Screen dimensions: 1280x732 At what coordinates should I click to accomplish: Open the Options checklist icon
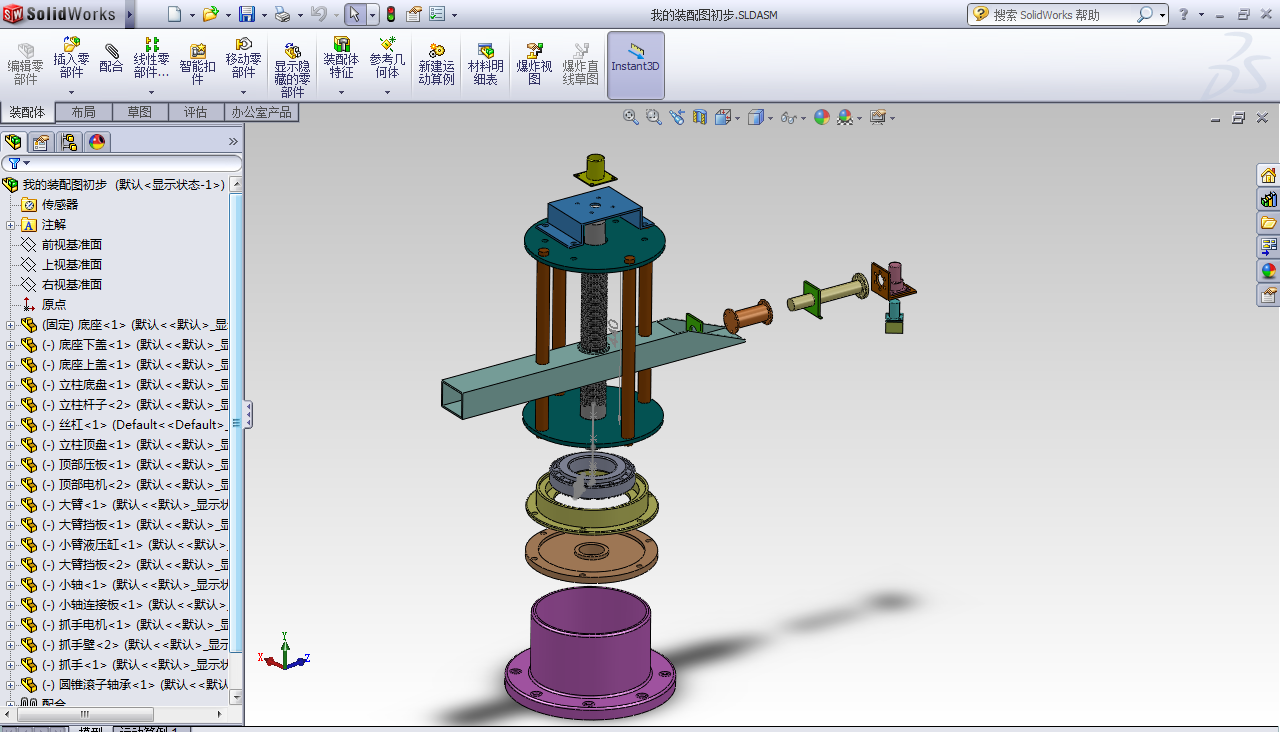click(x=437, y=14)
